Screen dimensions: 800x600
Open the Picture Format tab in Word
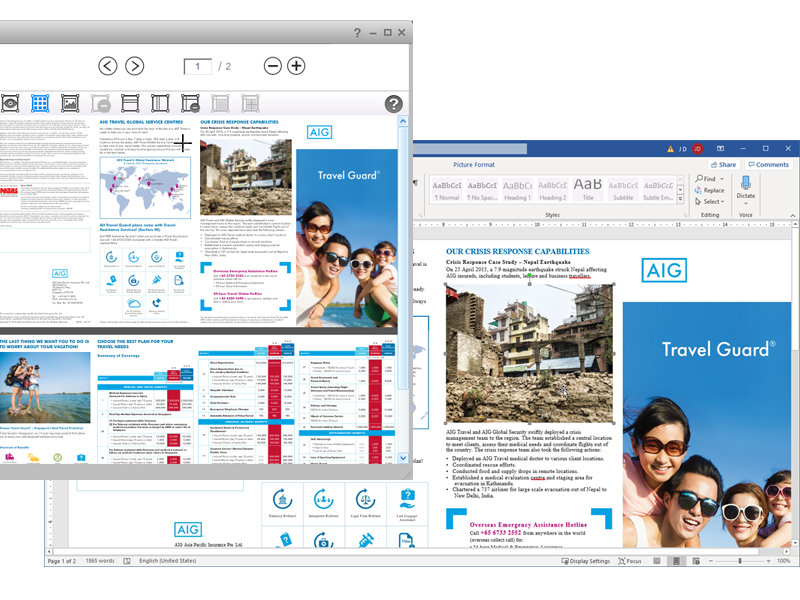tap(474, 165)
